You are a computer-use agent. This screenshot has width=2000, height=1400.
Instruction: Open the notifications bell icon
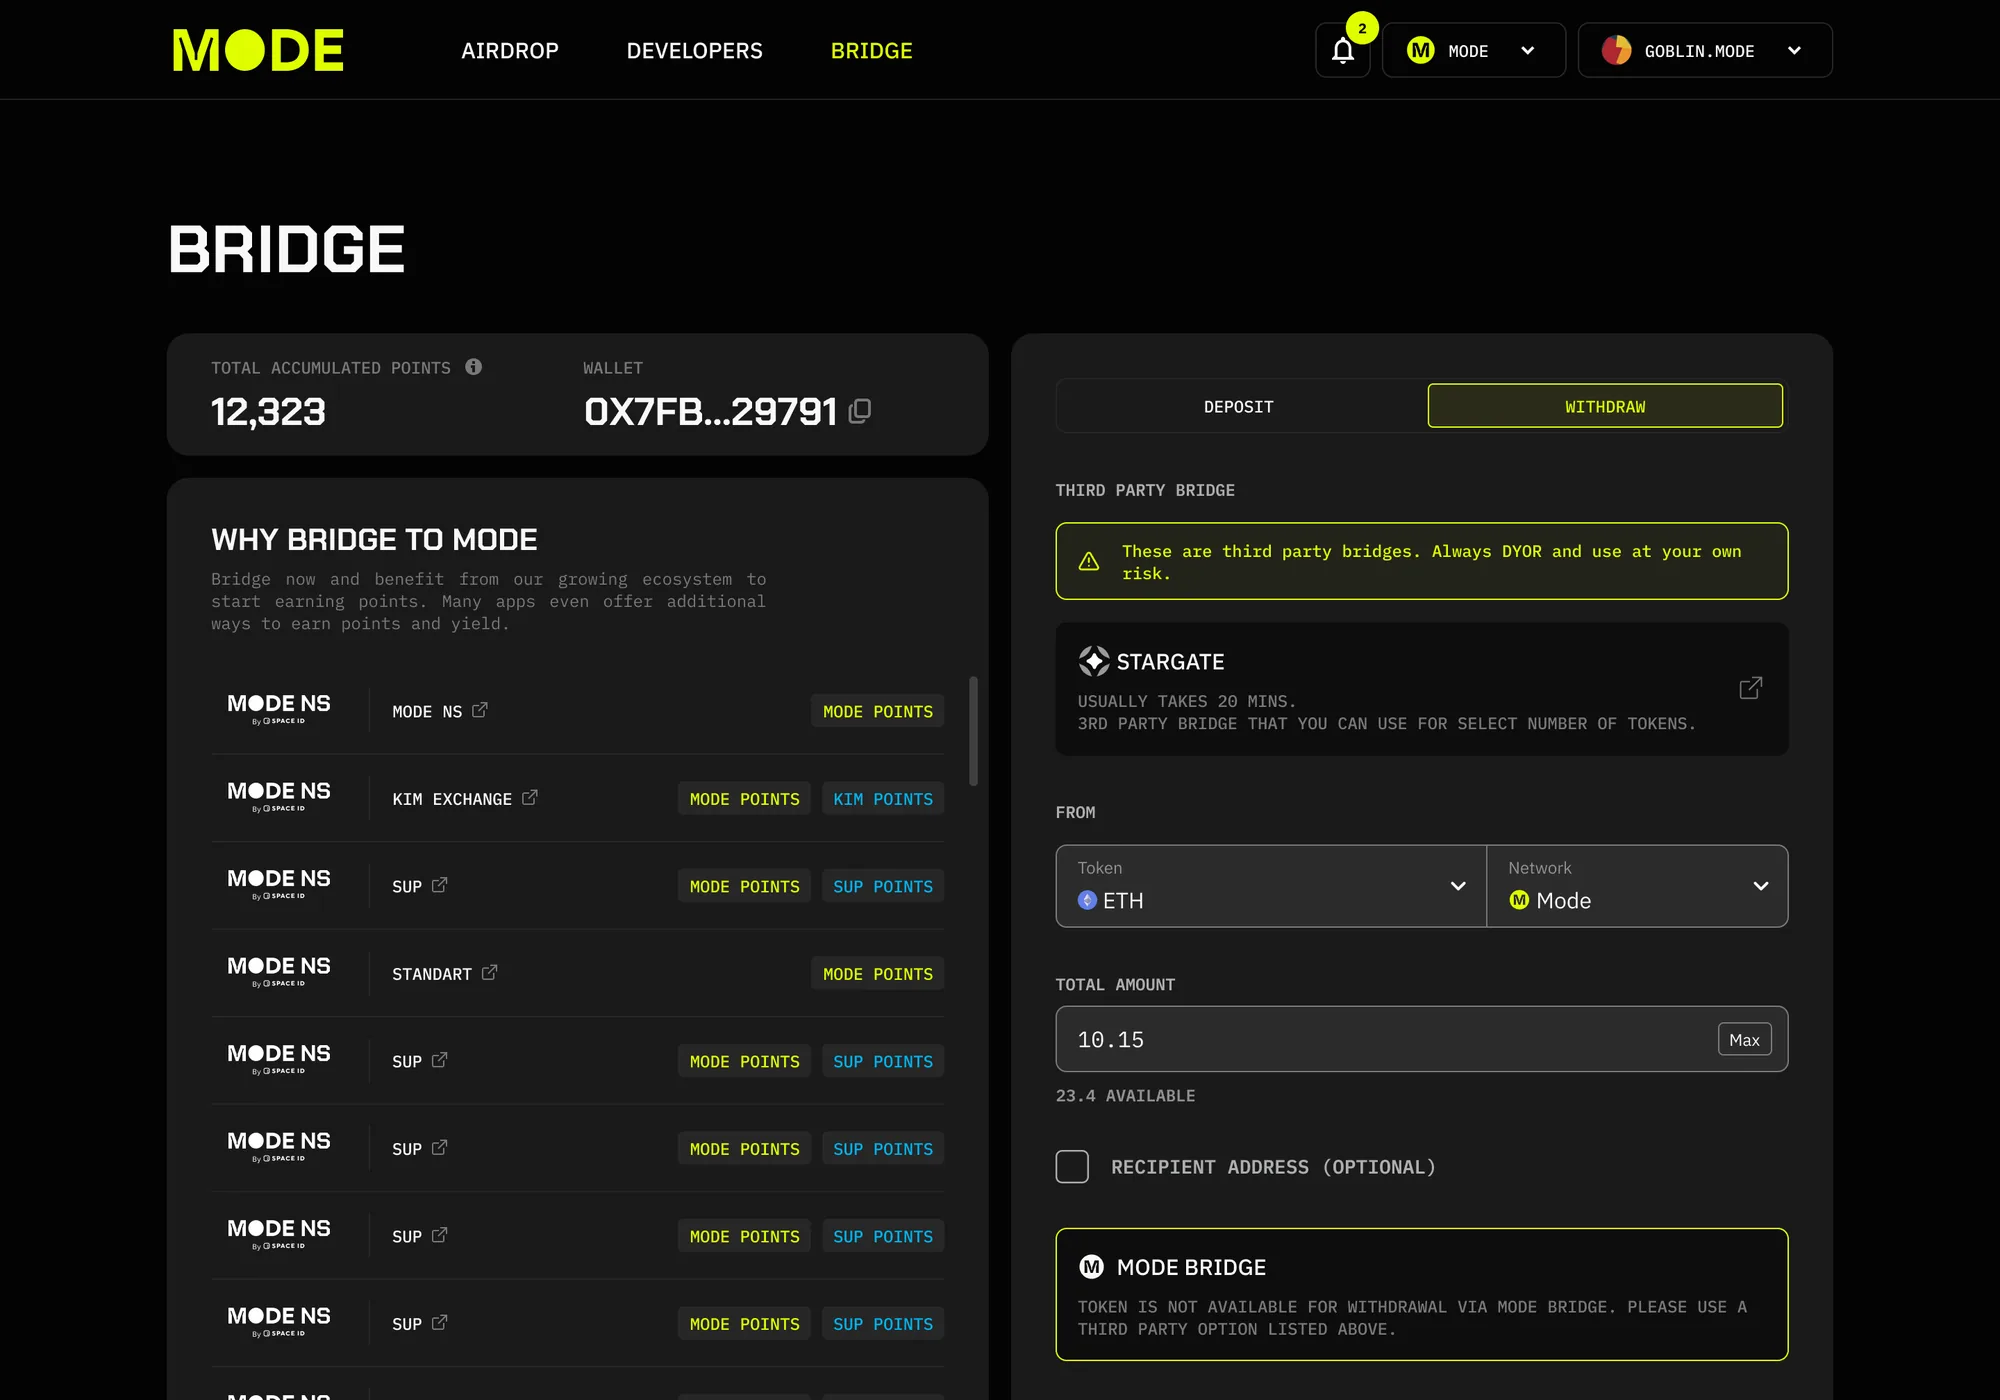pos(1342,50)
